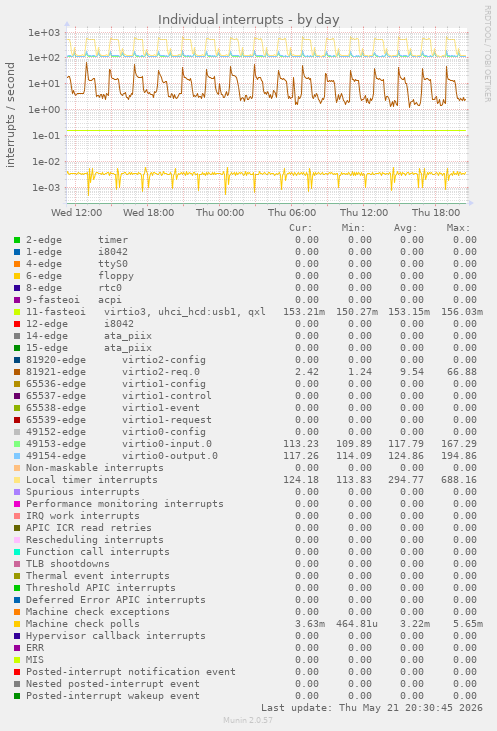The height and width of the screenshot is (731, 497).
Task: Click the 1e+03 y-axis label
Action: 44,33
